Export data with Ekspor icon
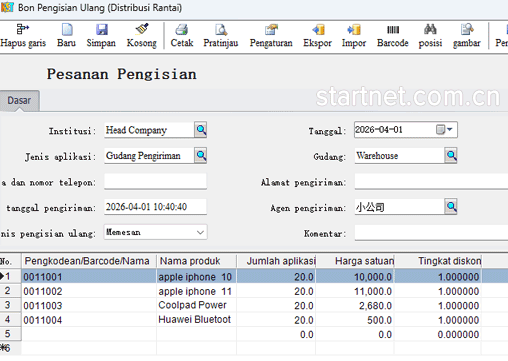Screen dimensions: 508x361 pyautogui.click(x=318, y=30)
